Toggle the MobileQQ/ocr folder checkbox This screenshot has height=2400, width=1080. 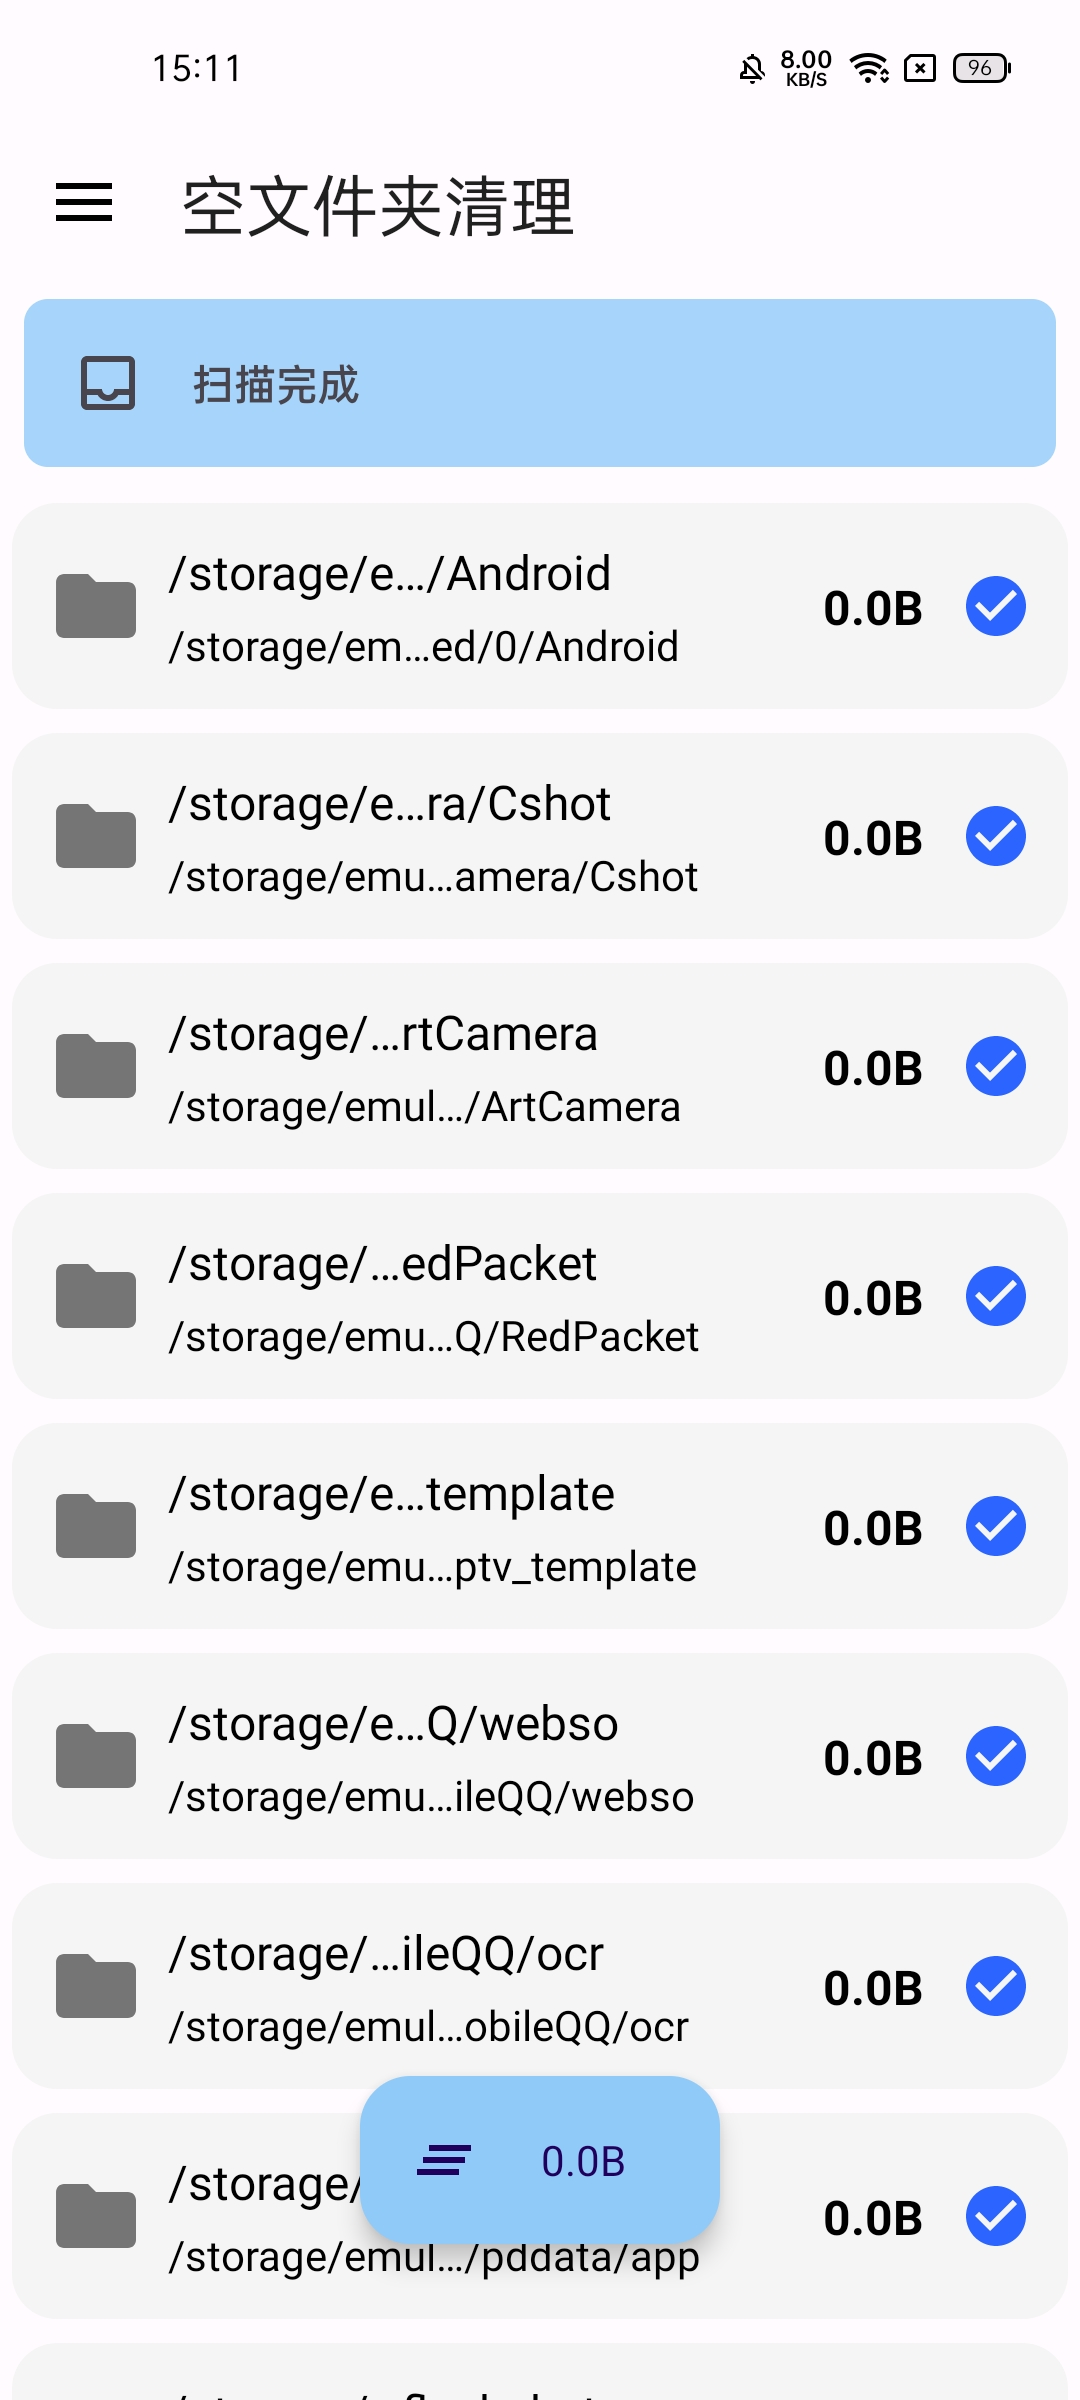(x=995, y=1986)
